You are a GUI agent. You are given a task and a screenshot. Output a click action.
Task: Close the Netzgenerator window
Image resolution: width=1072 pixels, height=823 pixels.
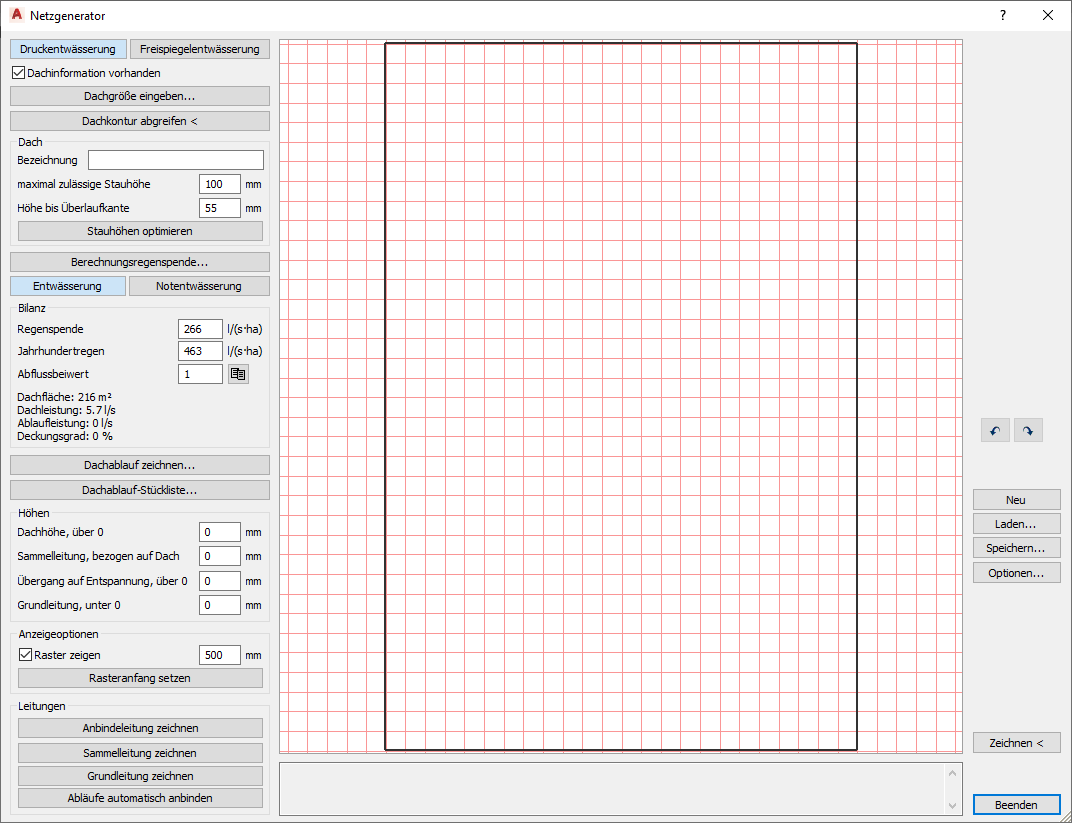click(1047, 15)
